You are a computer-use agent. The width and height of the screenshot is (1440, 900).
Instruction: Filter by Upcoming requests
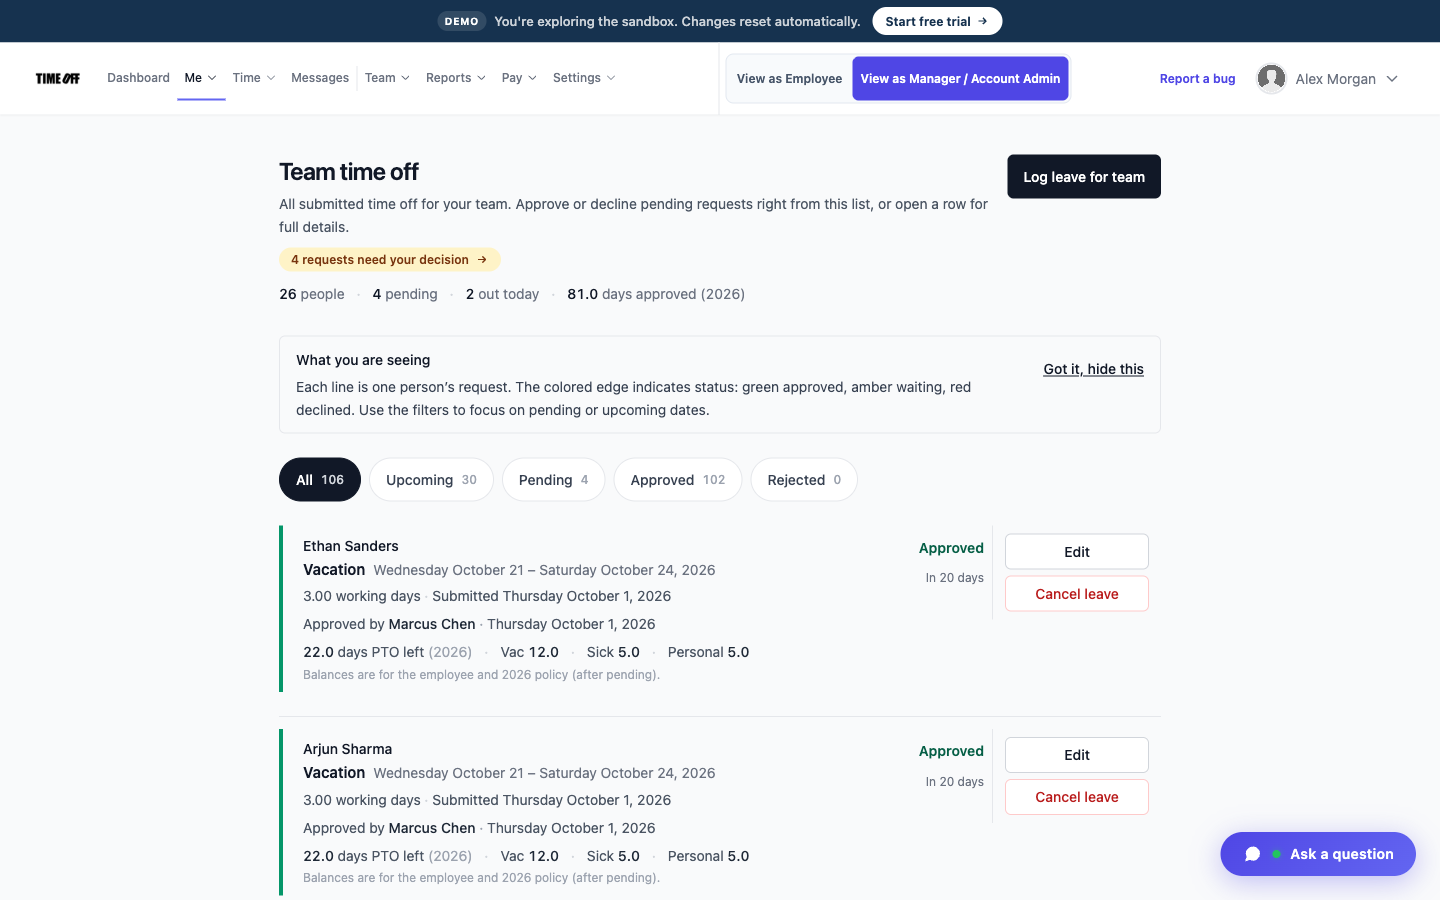pos(431,480)
